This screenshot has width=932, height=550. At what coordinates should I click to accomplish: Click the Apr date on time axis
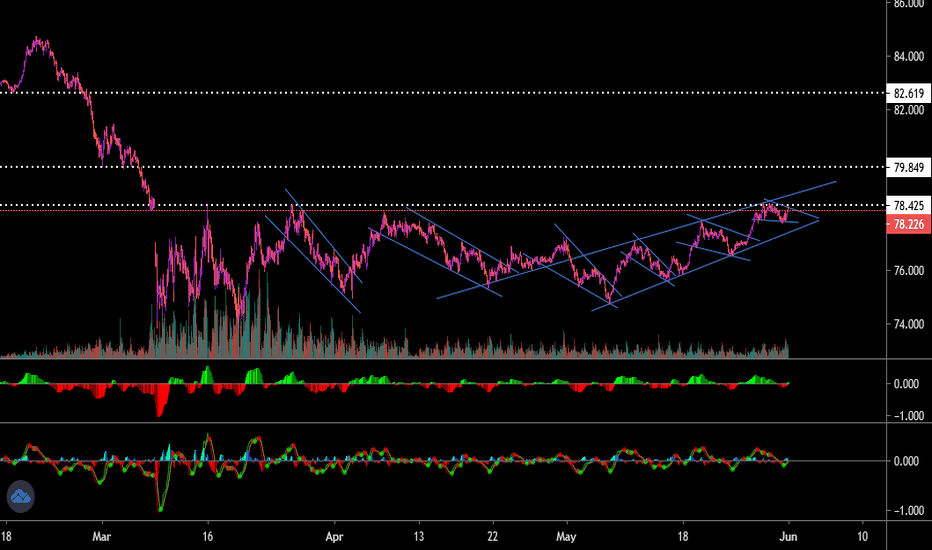click(x=335, y=536)
